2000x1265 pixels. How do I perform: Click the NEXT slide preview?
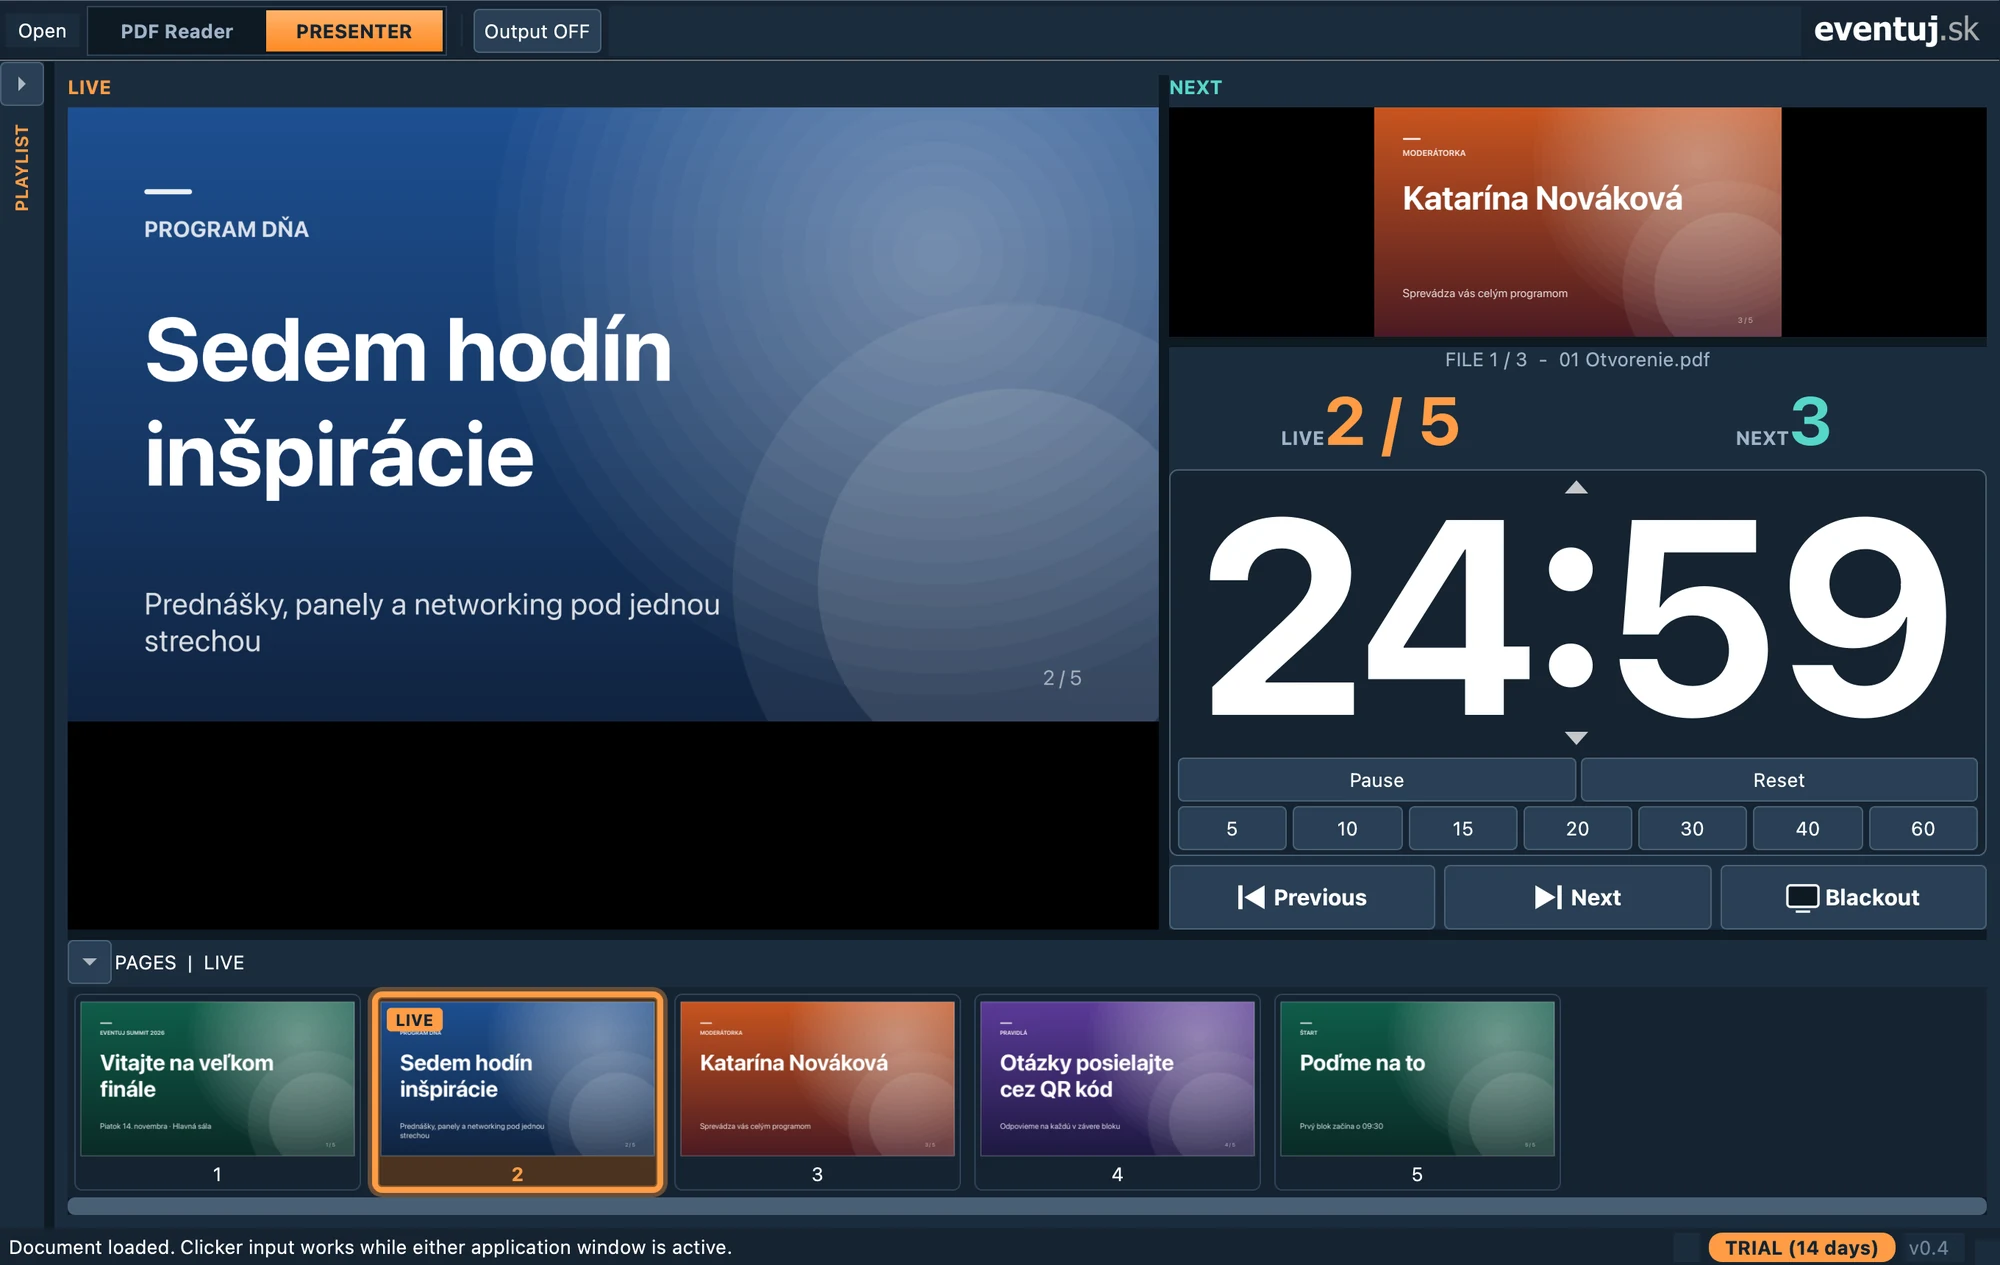point(1577,222)
